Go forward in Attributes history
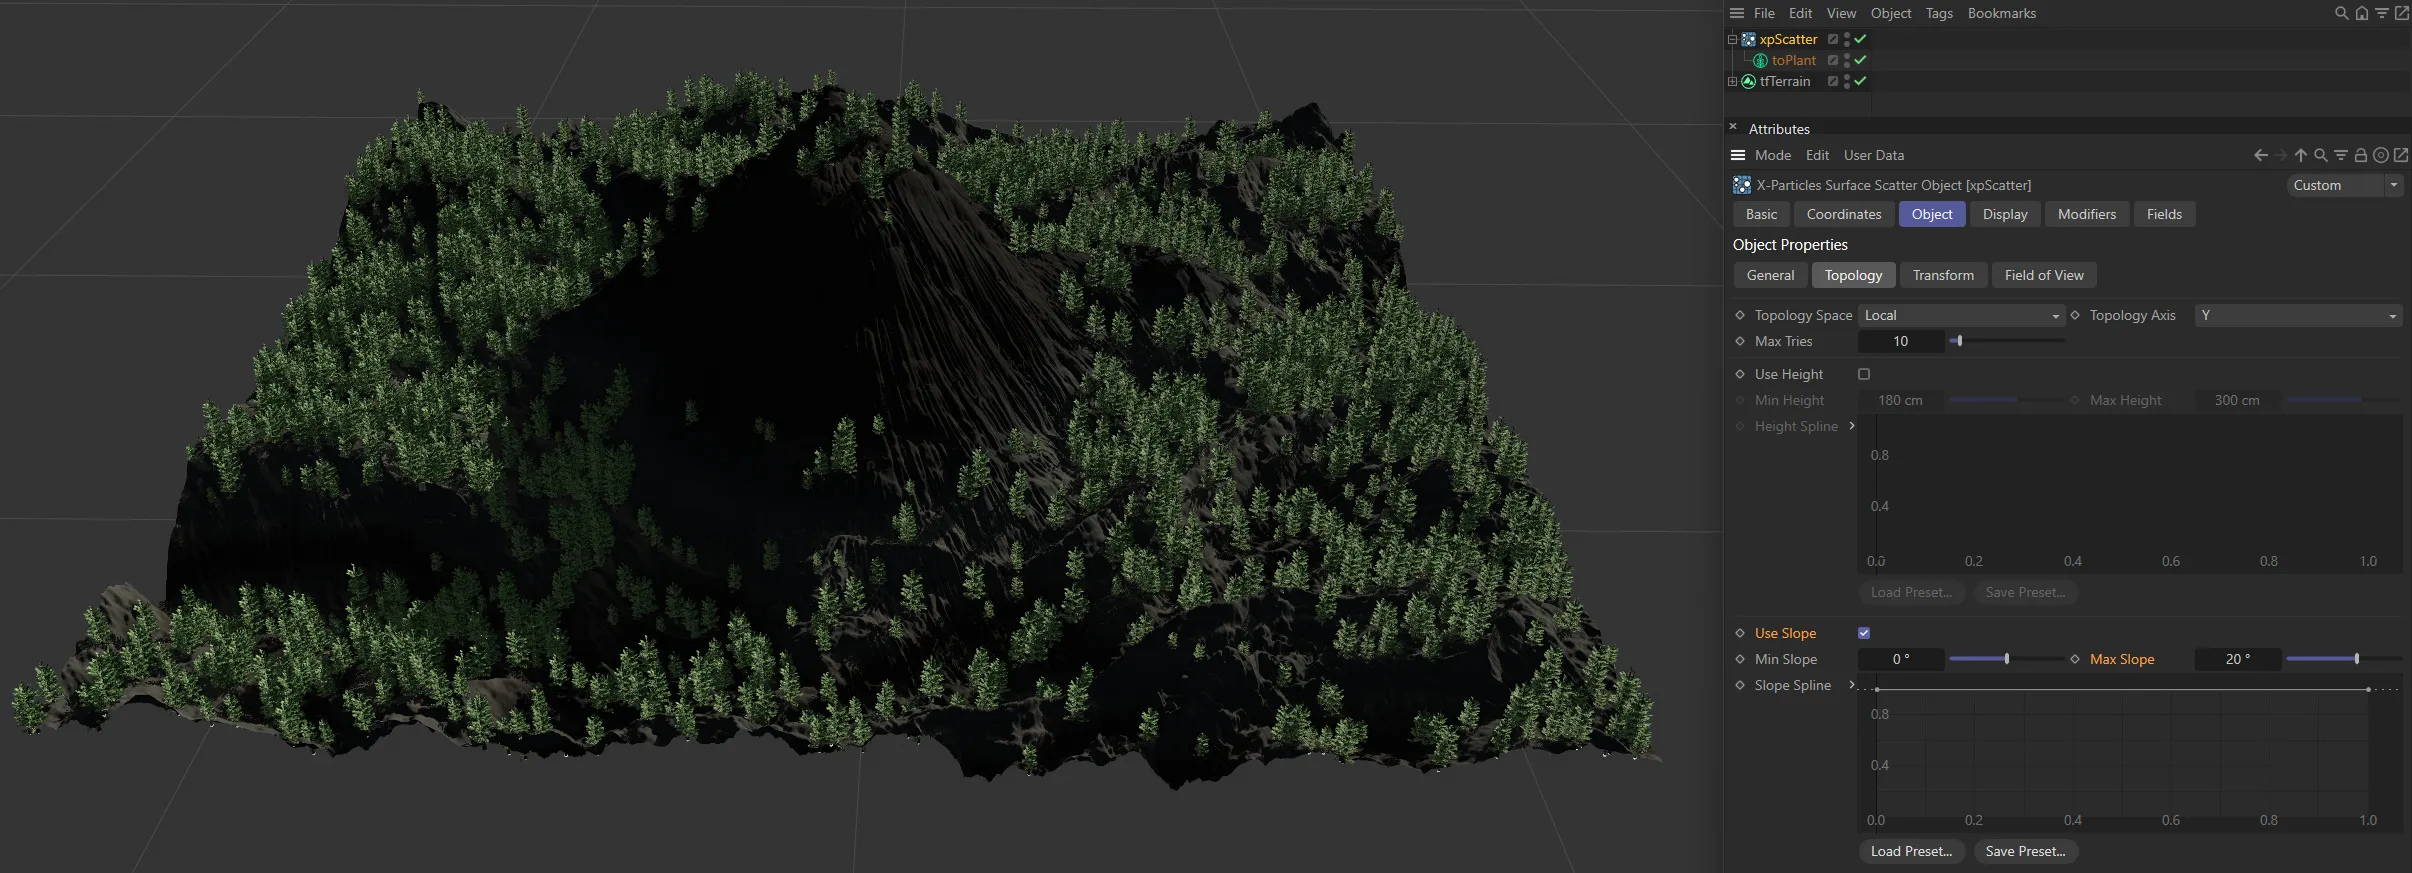The width and height of the screenshot is (2412, 873). [x=2281, y=155]
